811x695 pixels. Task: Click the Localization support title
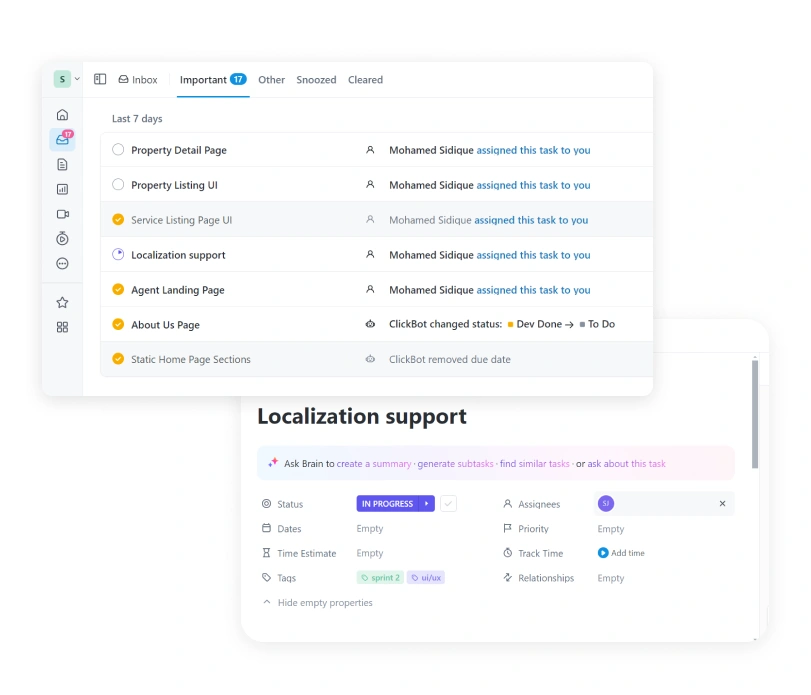[x=362, y=416]
